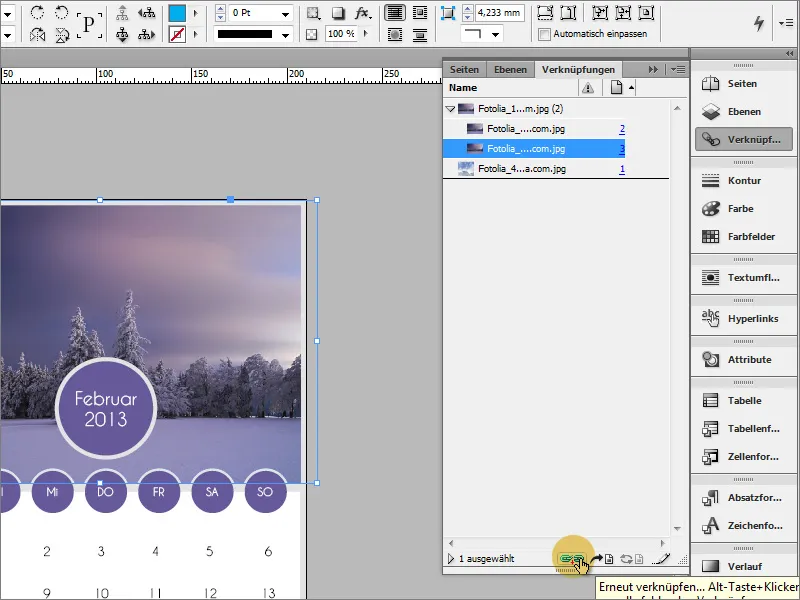The image size is (800, 600).
Task: Enable the 'Automatisch einpassen' checkbox
Action: 544,34
